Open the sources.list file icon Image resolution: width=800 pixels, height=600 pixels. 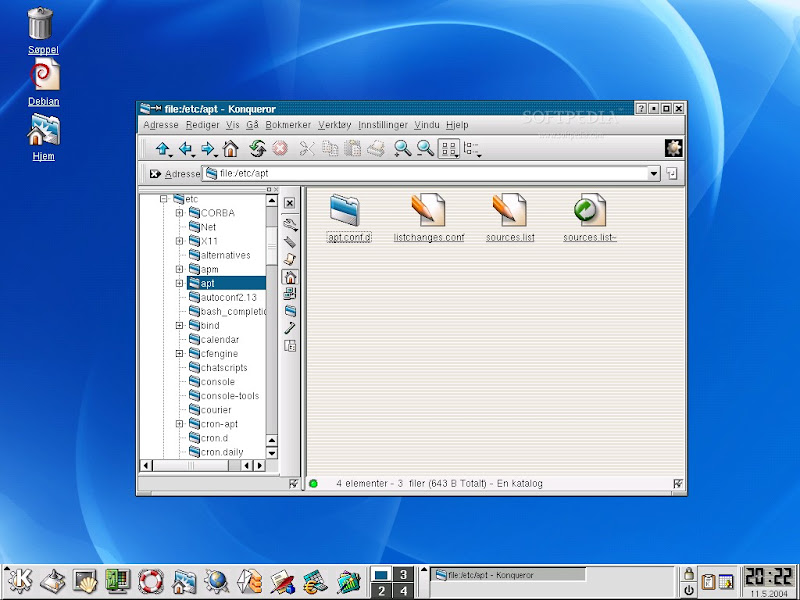click(509, 211)
